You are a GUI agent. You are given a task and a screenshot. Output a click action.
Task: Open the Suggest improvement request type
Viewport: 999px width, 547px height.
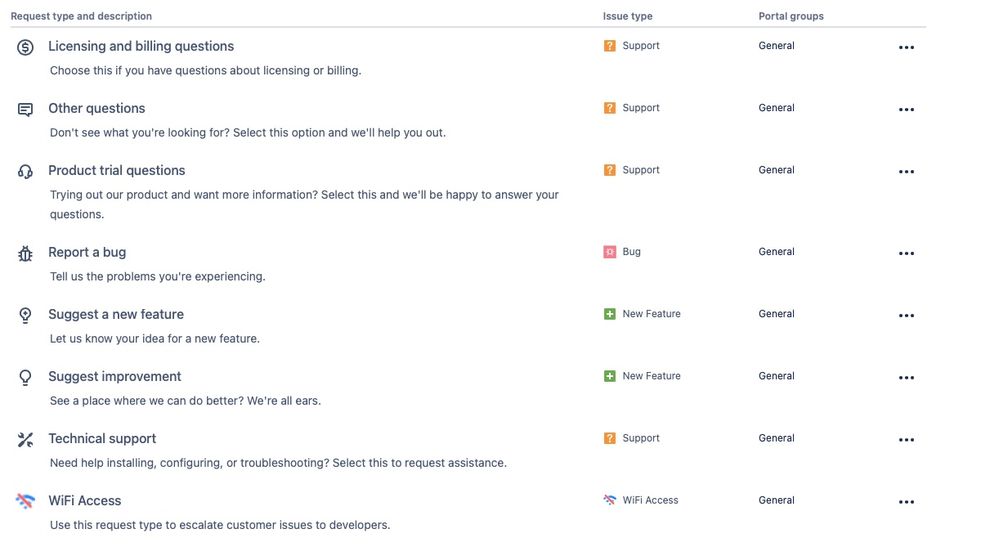tap(115, 376)
